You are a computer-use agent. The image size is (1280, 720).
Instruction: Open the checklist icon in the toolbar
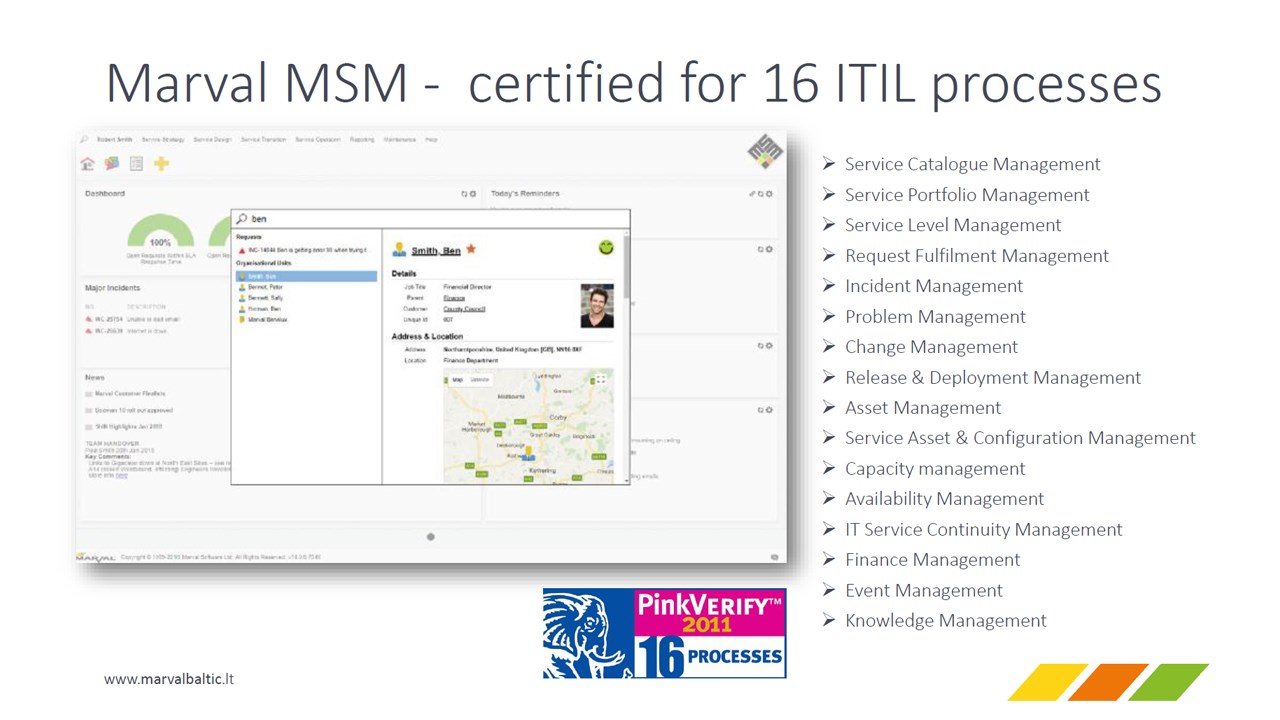137,163
